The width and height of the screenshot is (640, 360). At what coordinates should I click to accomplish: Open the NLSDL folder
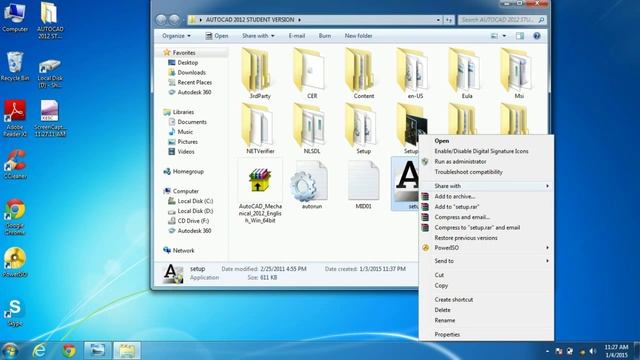point(311,128)
